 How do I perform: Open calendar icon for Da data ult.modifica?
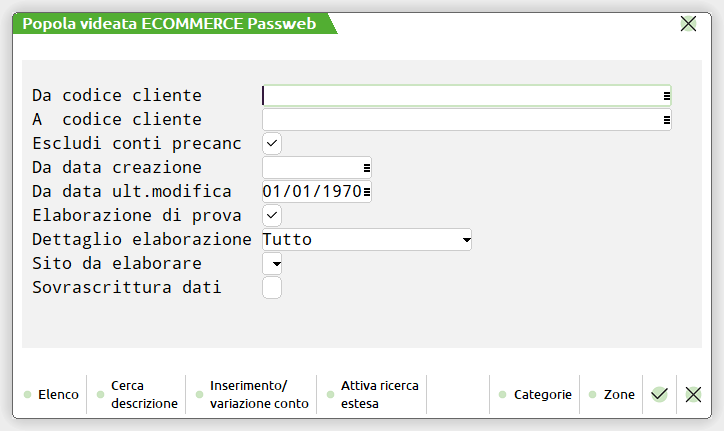[367, 191]
